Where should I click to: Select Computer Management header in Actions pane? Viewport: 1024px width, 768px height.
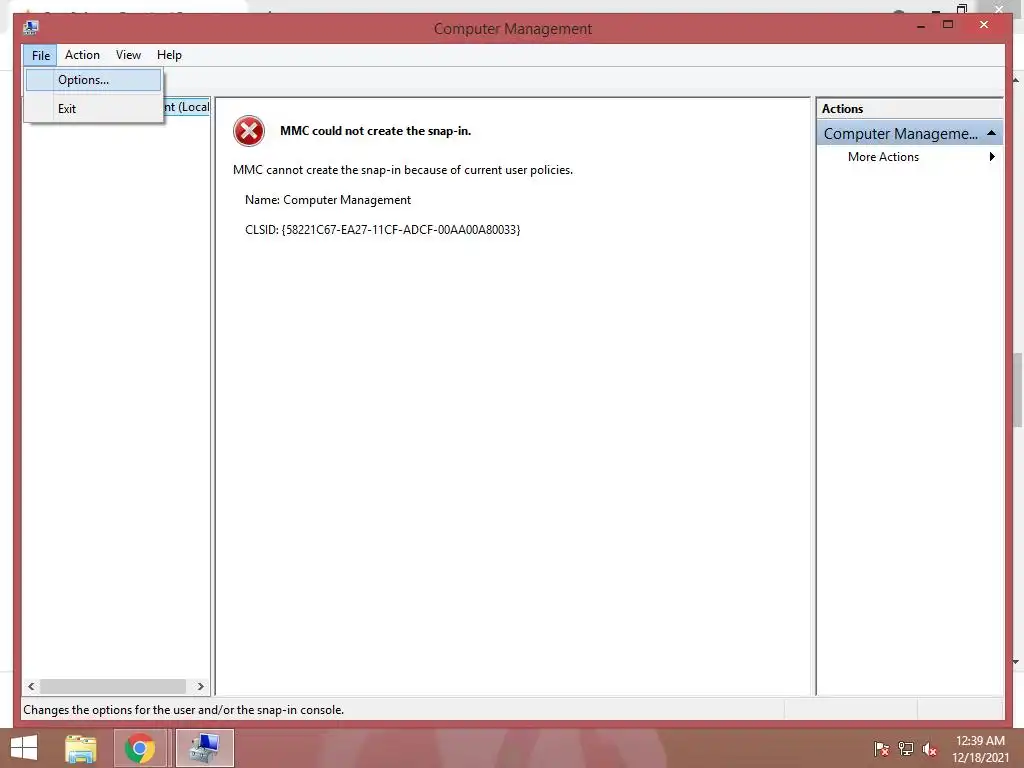coord(909,133)
